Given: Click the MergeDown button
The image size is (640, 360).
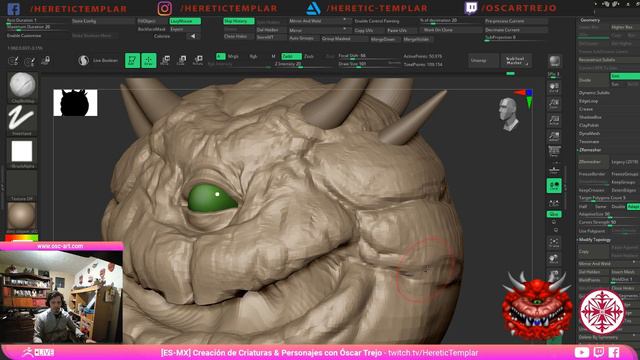Looking at the screenshot, I should tap(385, 39).
